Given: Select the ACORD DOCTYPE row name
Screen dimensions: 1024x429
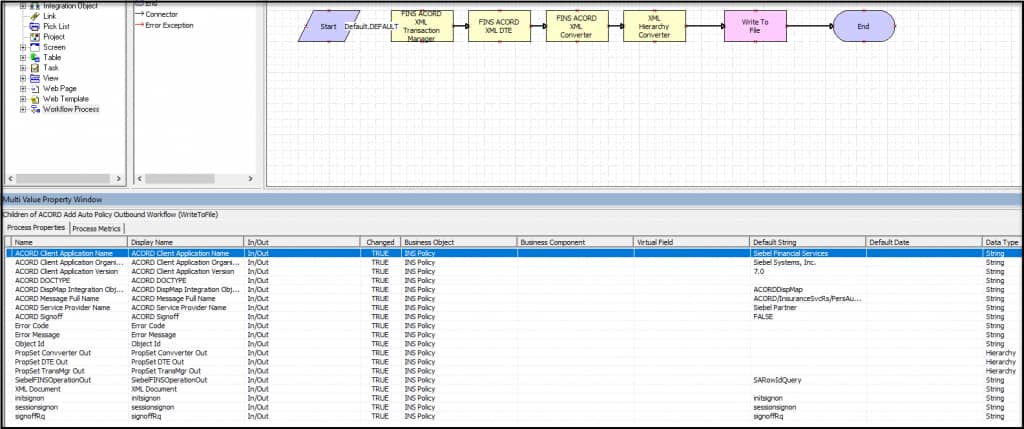Looking at the screenshot, I should 42,280.
